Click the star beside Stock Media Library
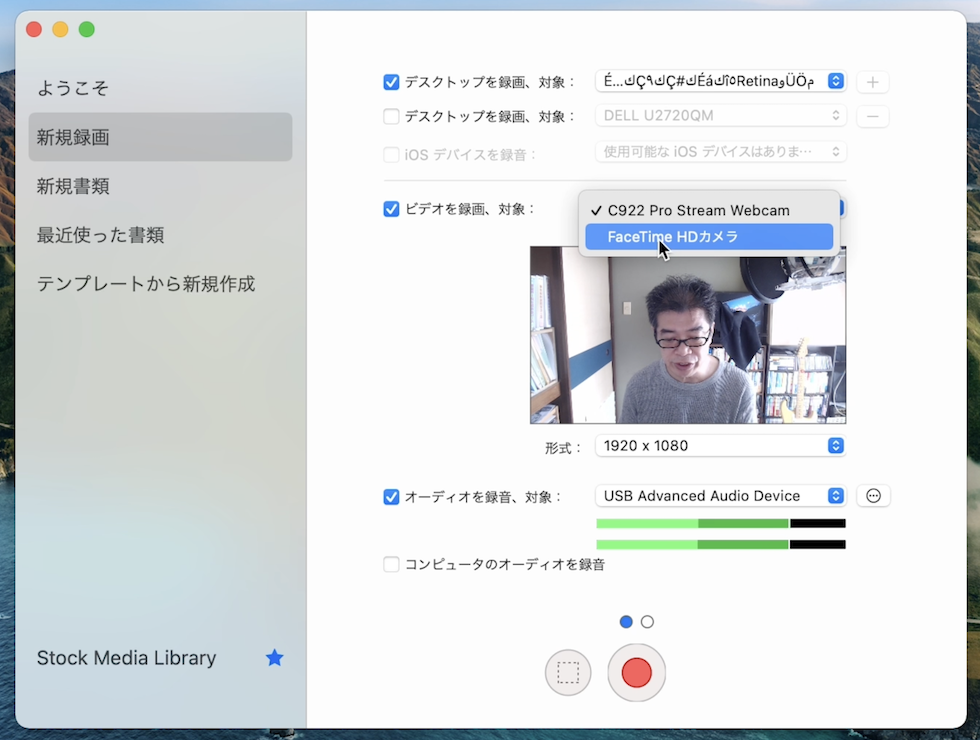Image resolution: width=980 pixels, height=740 pixels. [274, 658]
